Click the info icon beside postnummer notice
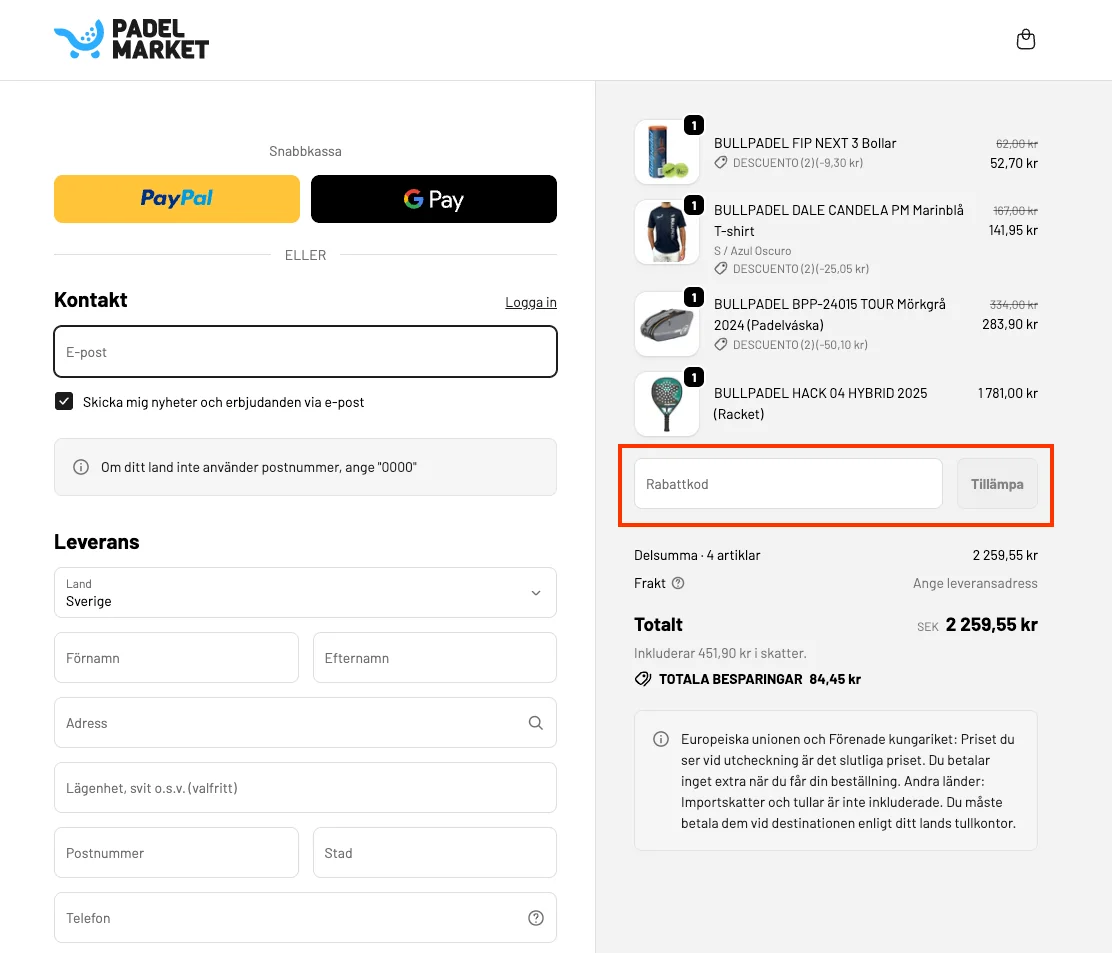This screenshot has width=1112, height=953. 81,467
